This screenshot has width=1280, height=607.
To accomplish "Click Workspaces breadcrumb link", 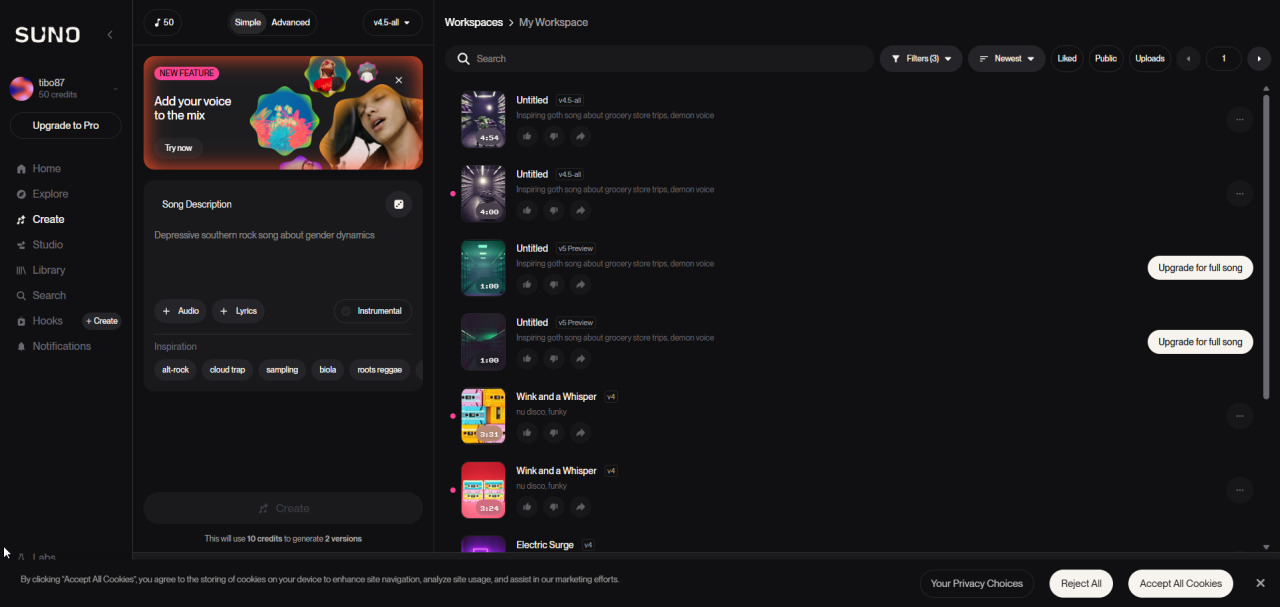I will tap(474, 22).
